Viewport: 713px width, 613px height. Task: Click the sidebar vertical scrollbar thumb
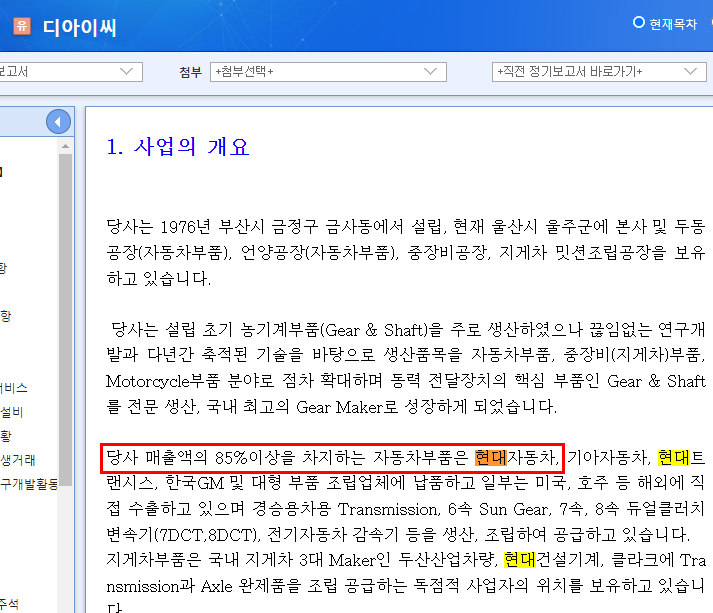click(x=65, y=320)
